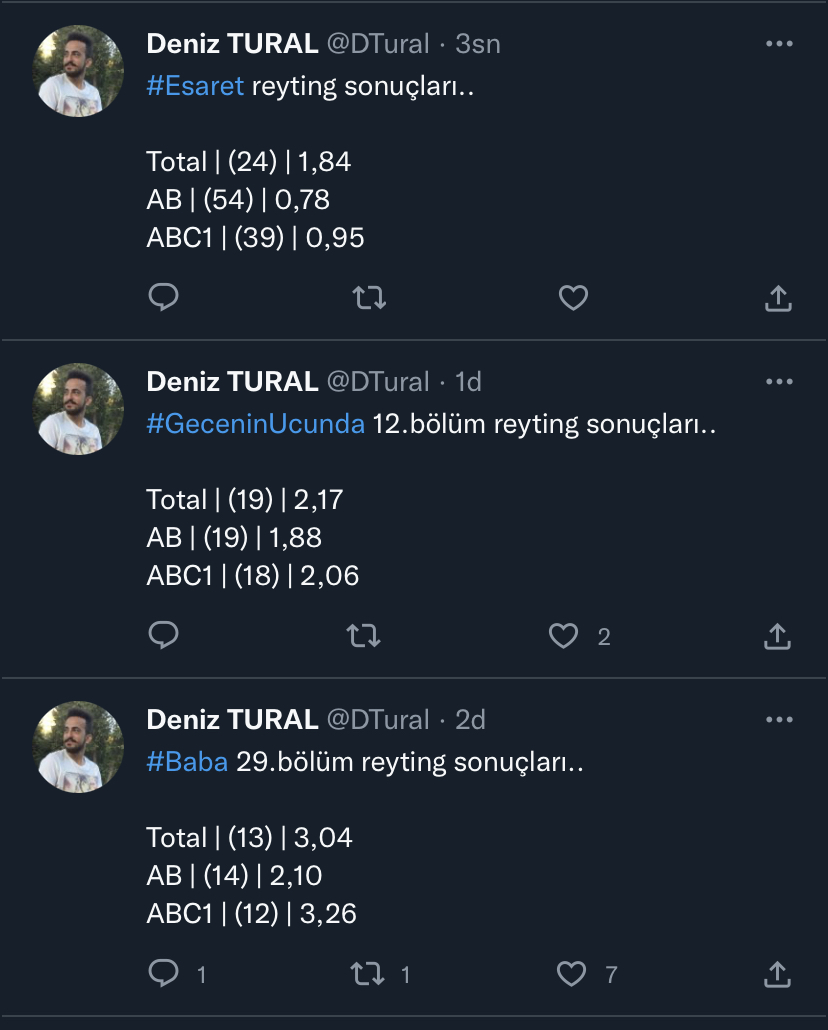Share the #Esaret ratings tweet

click(778, 297)
